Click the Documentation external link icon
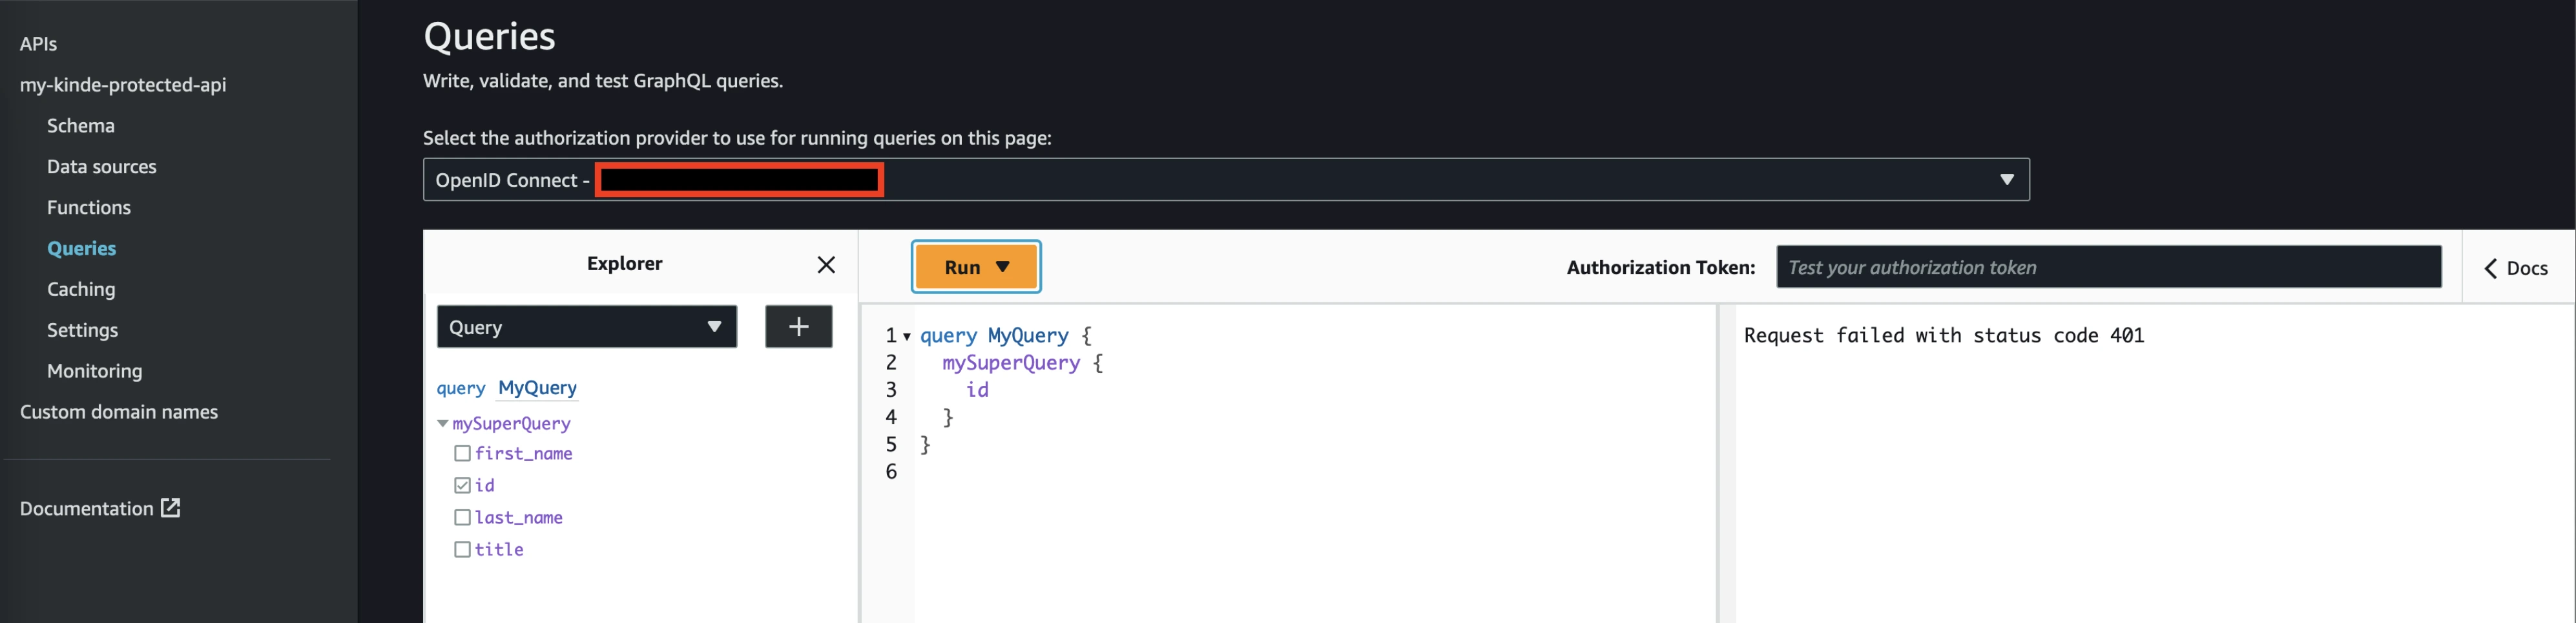Image resolution: width=2576 pixels, height=623 pixels. pyautogui.click(x=171, y=508)
